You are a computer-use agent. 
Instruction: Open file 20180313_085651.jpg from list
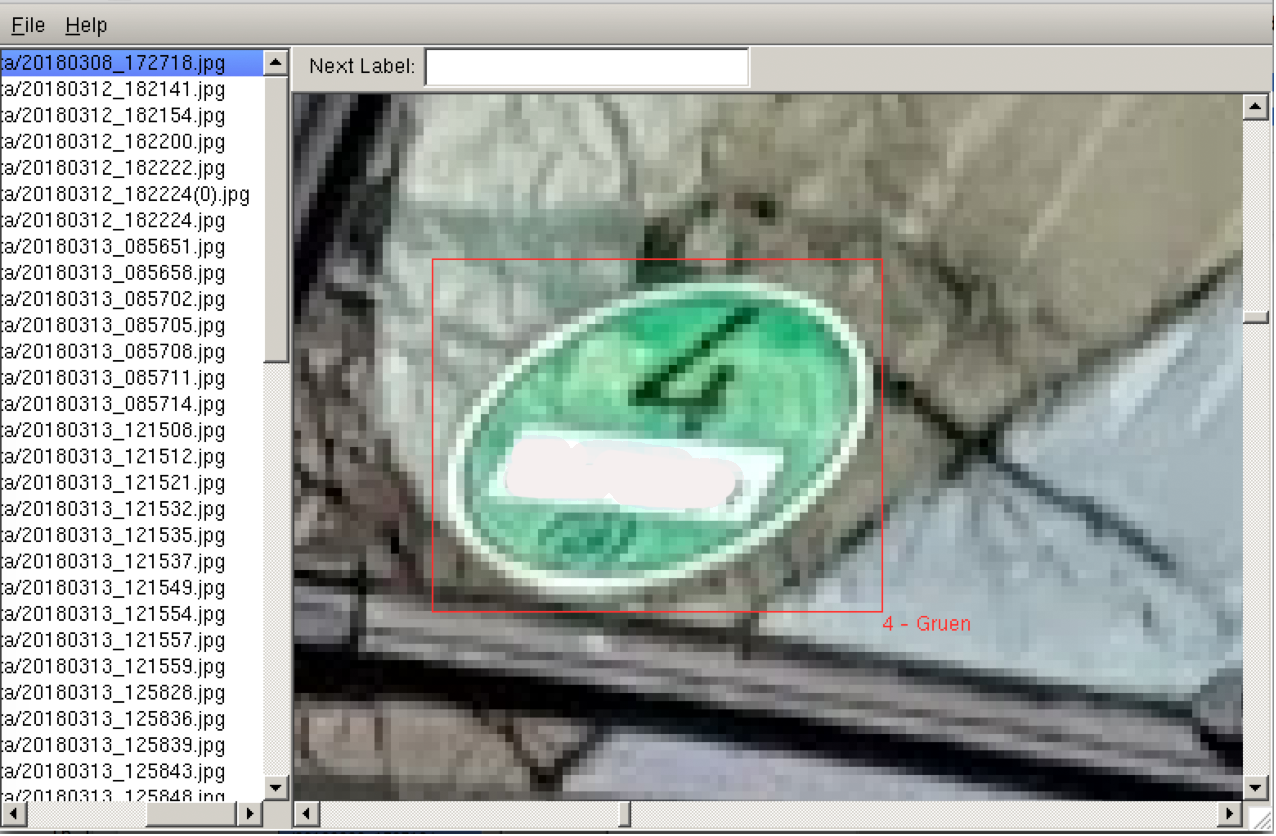(x=113, y=247)
